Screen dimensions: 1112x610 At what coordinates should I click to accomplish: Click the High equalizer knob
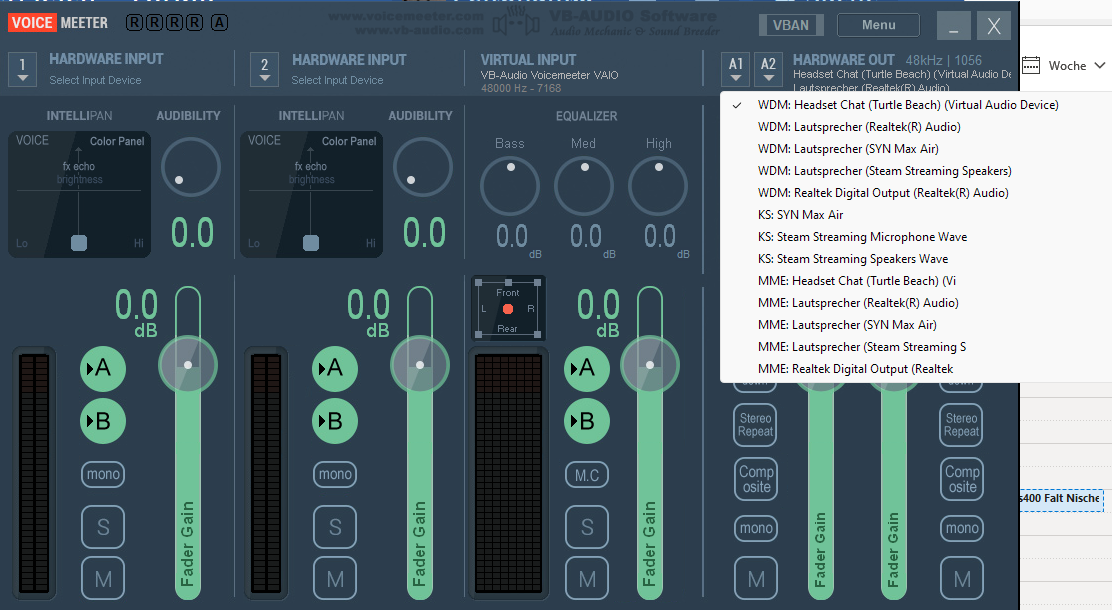[658, 186]
